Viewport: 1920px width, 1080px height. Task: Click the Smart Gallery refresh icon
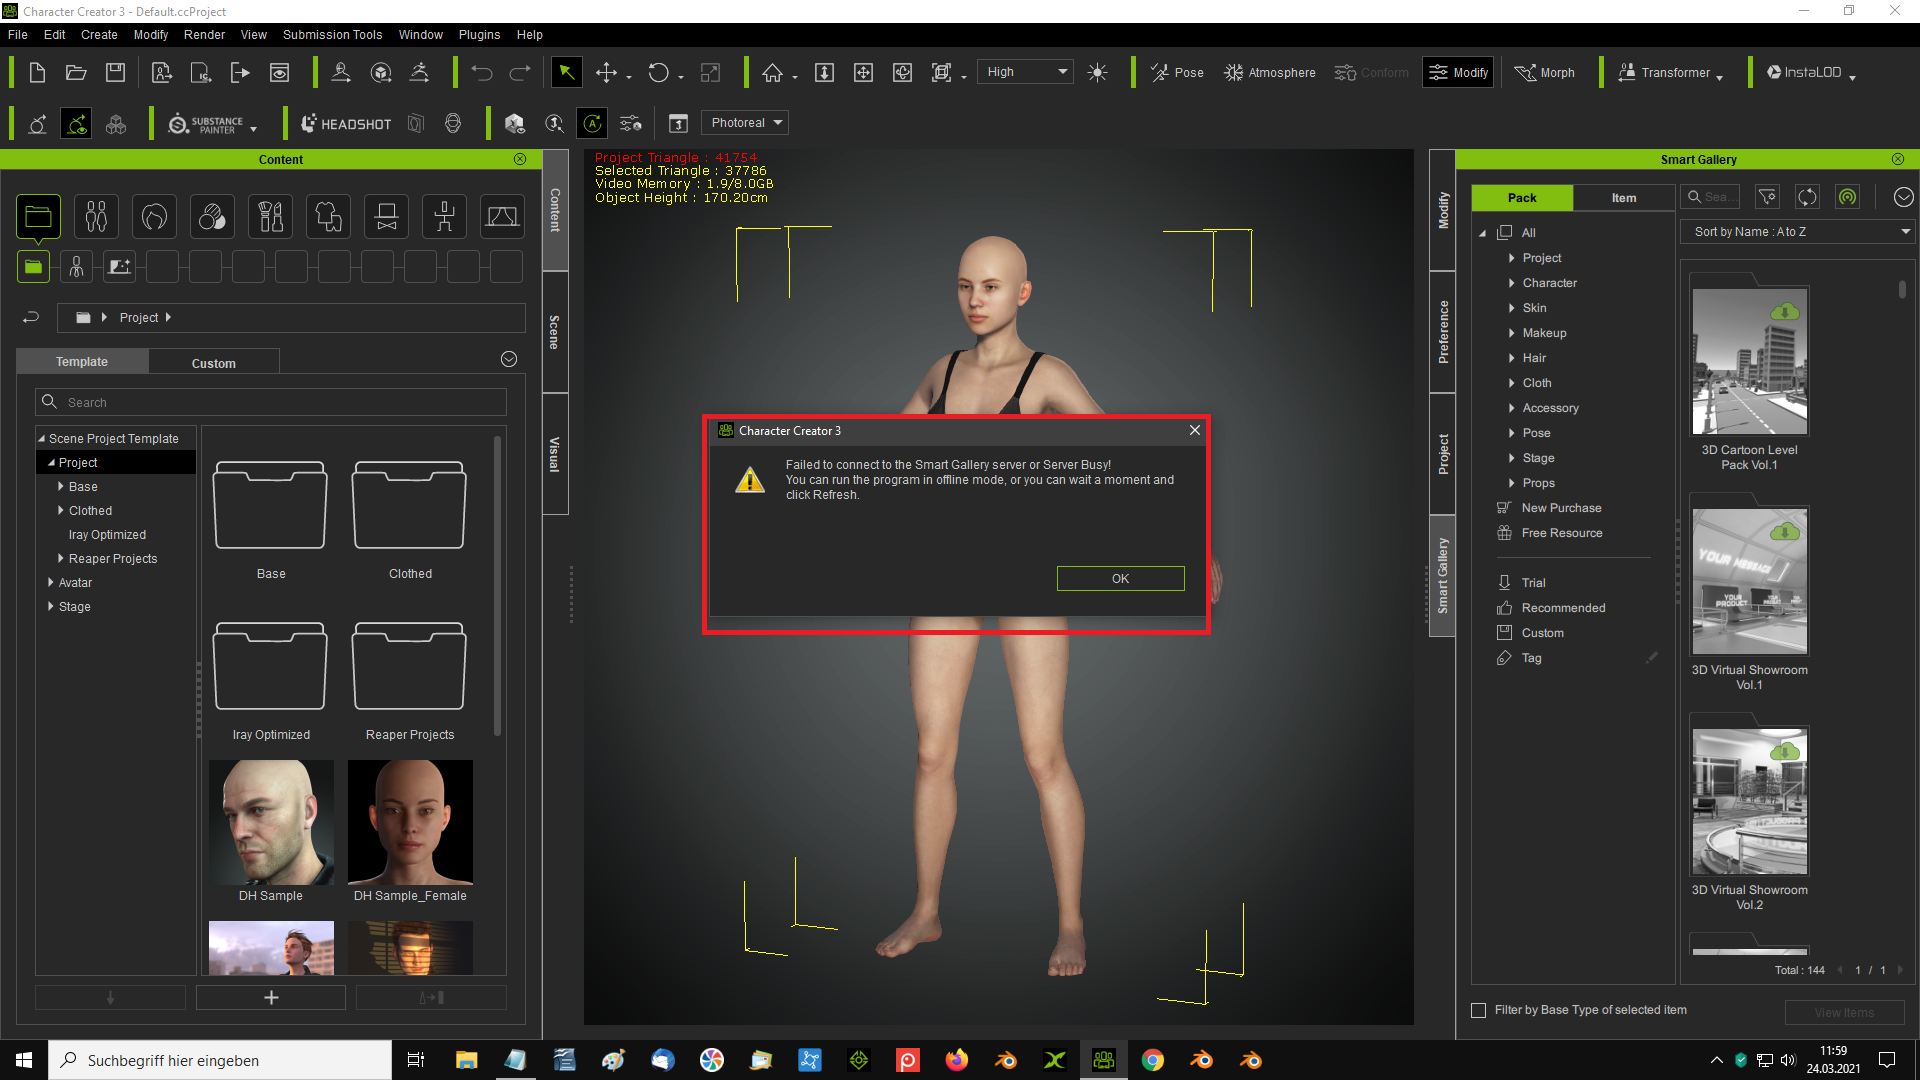[1807, 197]
